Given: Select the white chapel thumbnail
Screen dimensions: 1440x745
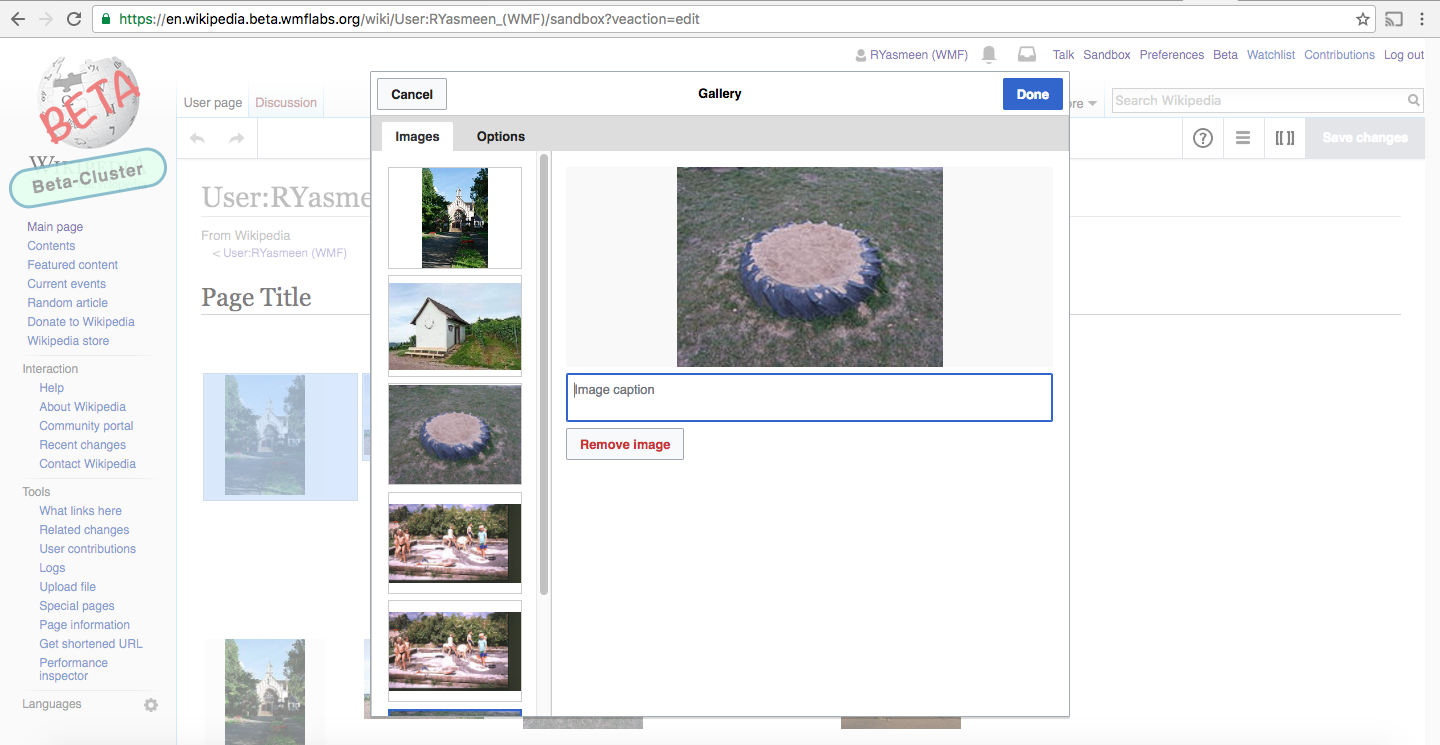Looking at the screenshot, I should 455,326.
